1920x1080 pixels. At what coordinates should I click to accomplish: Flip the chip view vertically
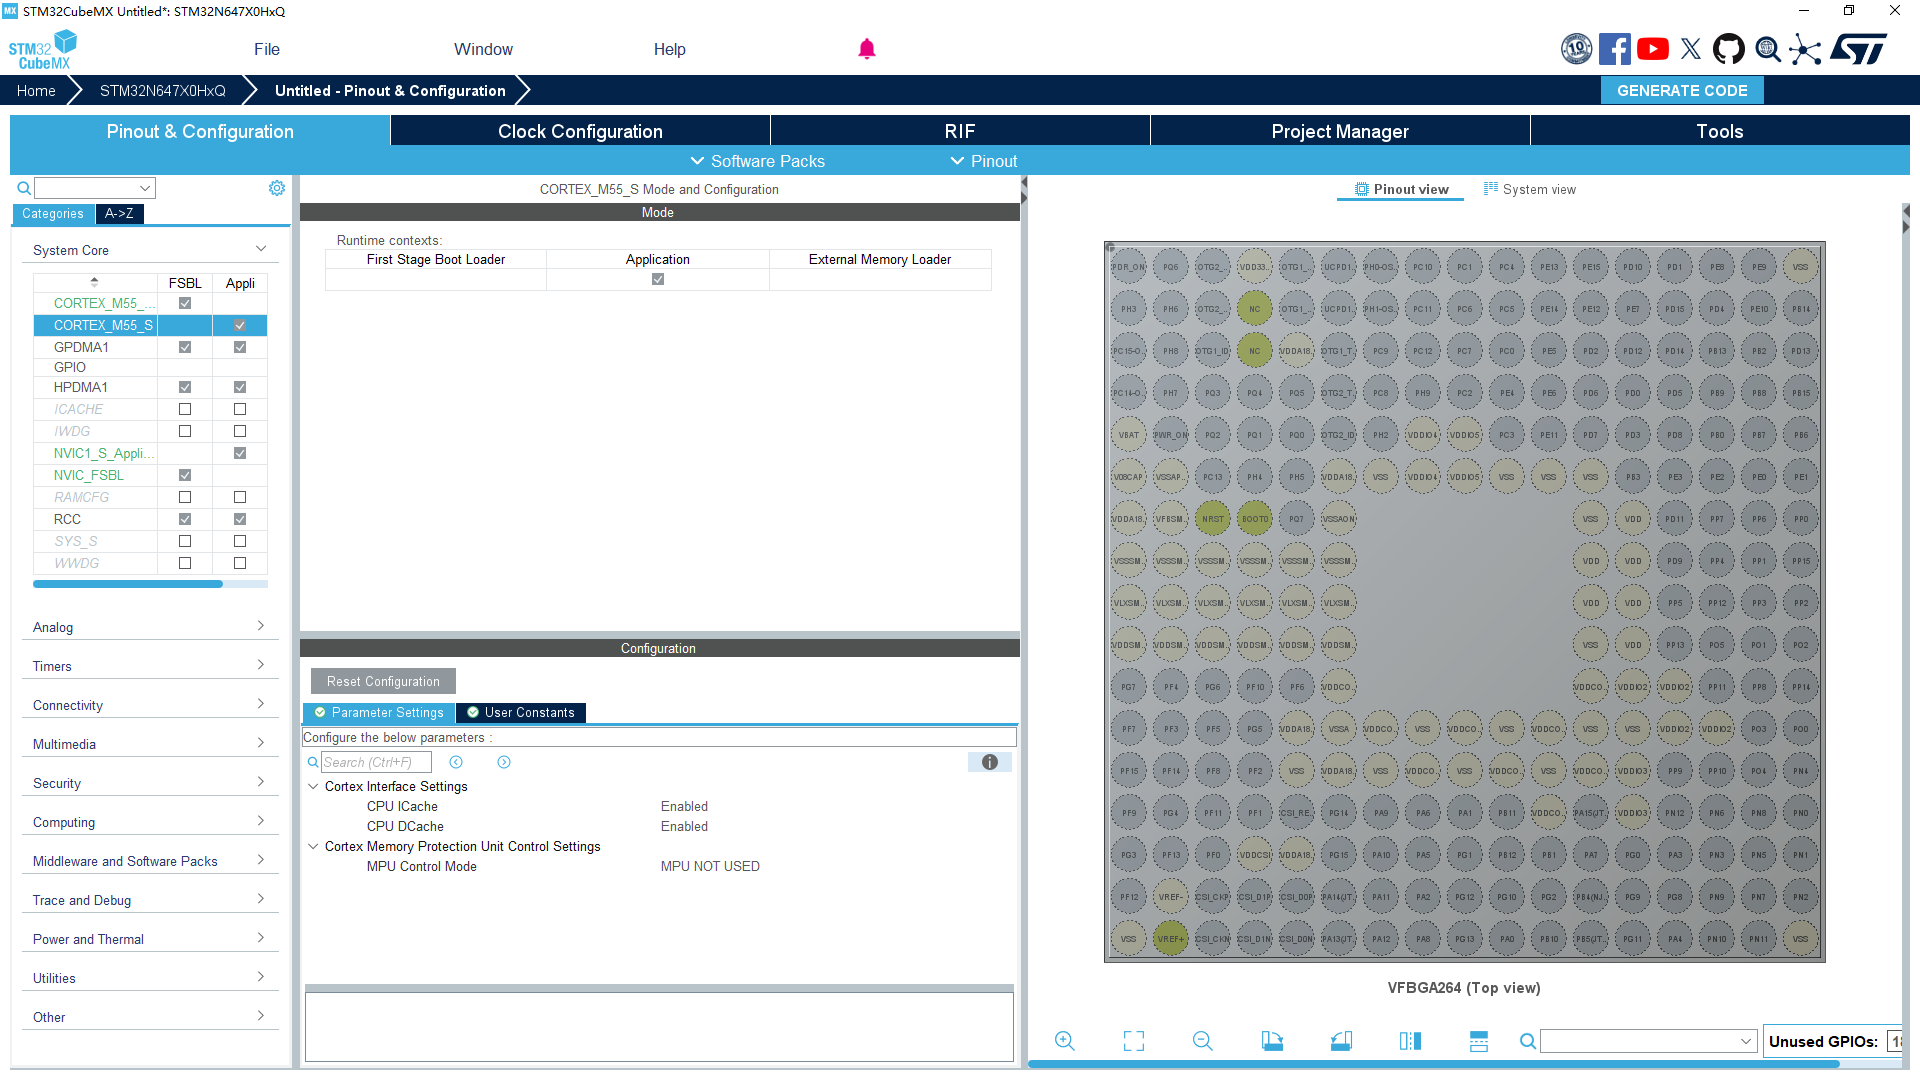(x=1479, y=1041)
